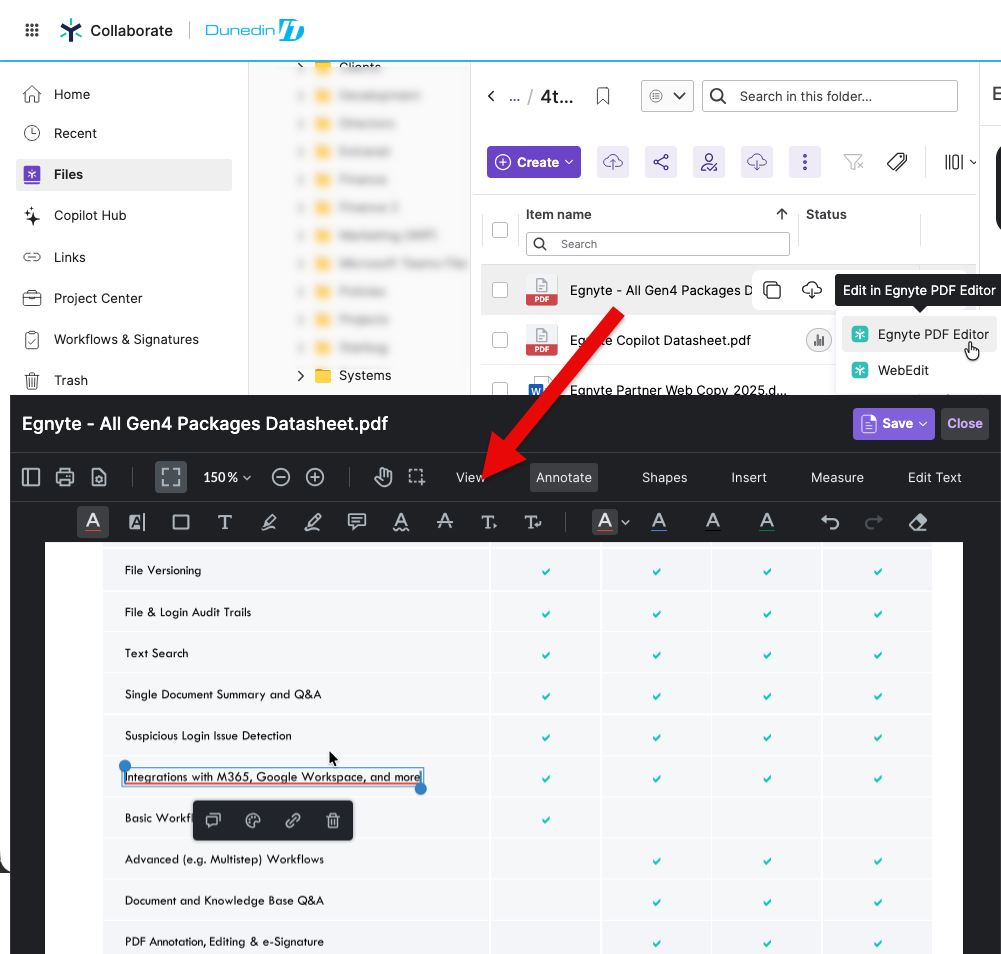Select Files in the sidebar
The height and width of the screenshot is (954, 1001).
[124, 174]
